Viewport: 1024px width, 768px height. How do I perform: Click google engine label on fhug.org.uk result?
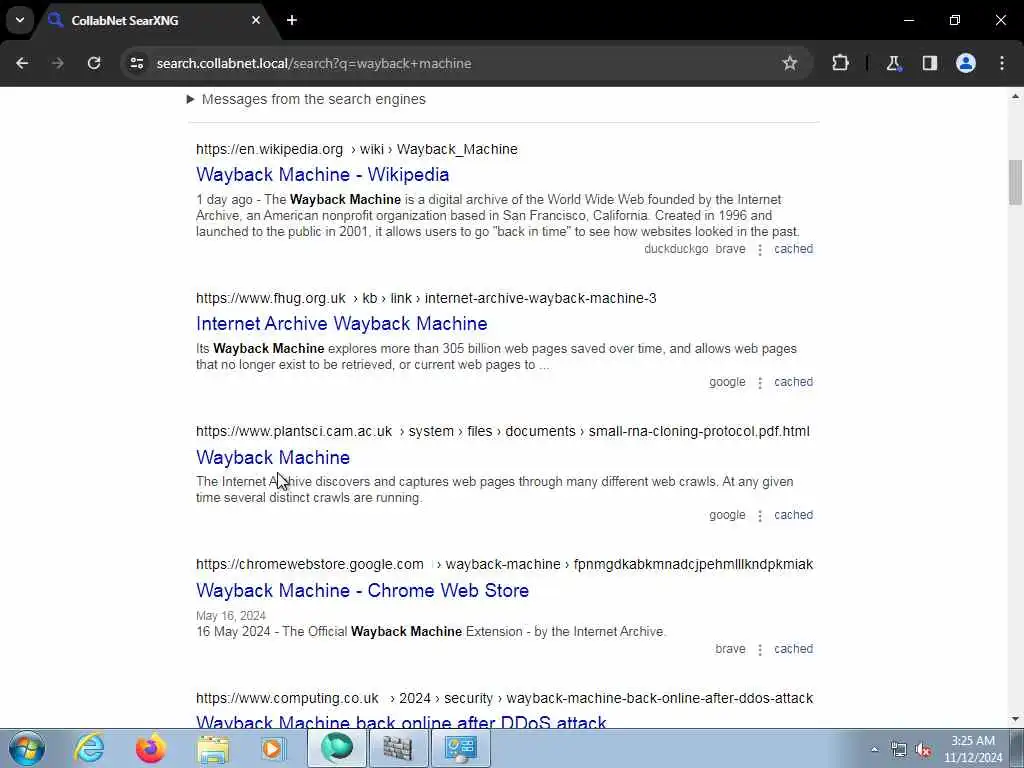(727, 382)
